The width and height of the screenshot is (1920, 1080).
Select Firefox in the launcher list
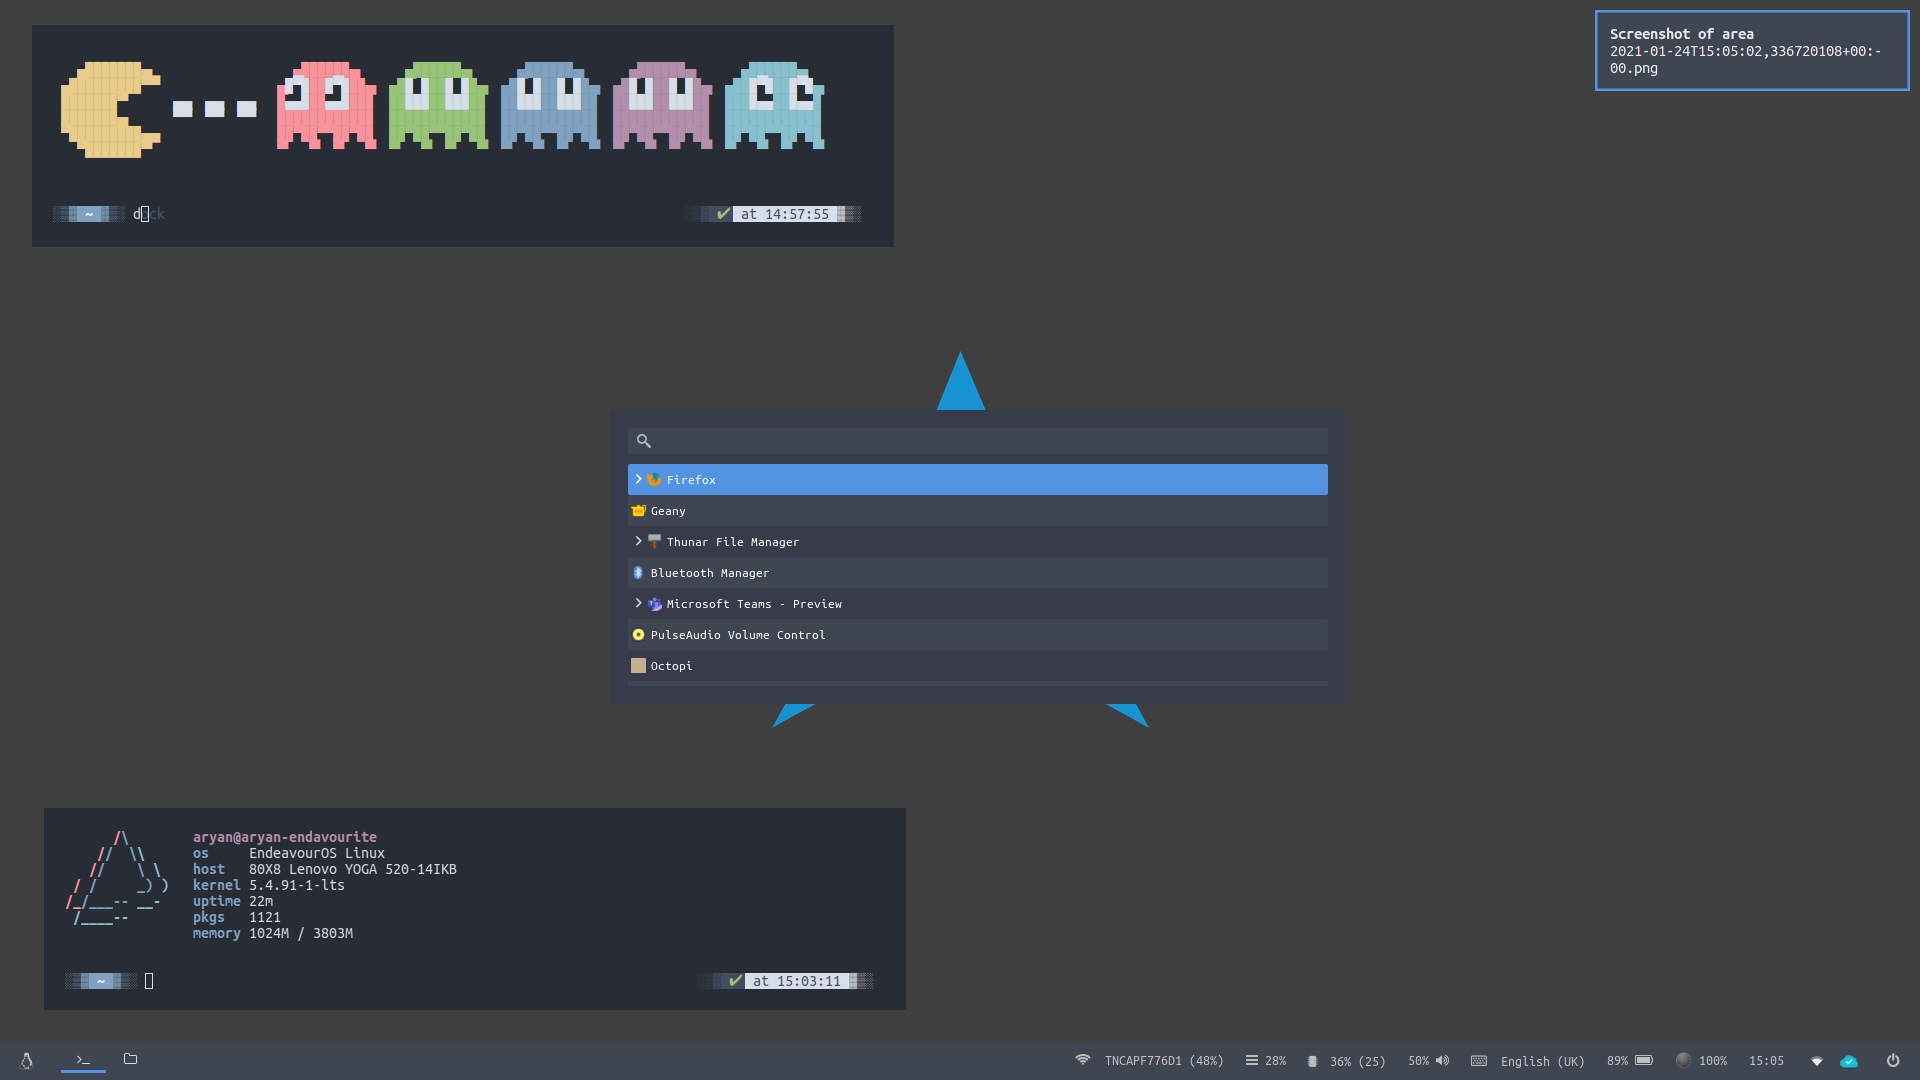(977, 480)
